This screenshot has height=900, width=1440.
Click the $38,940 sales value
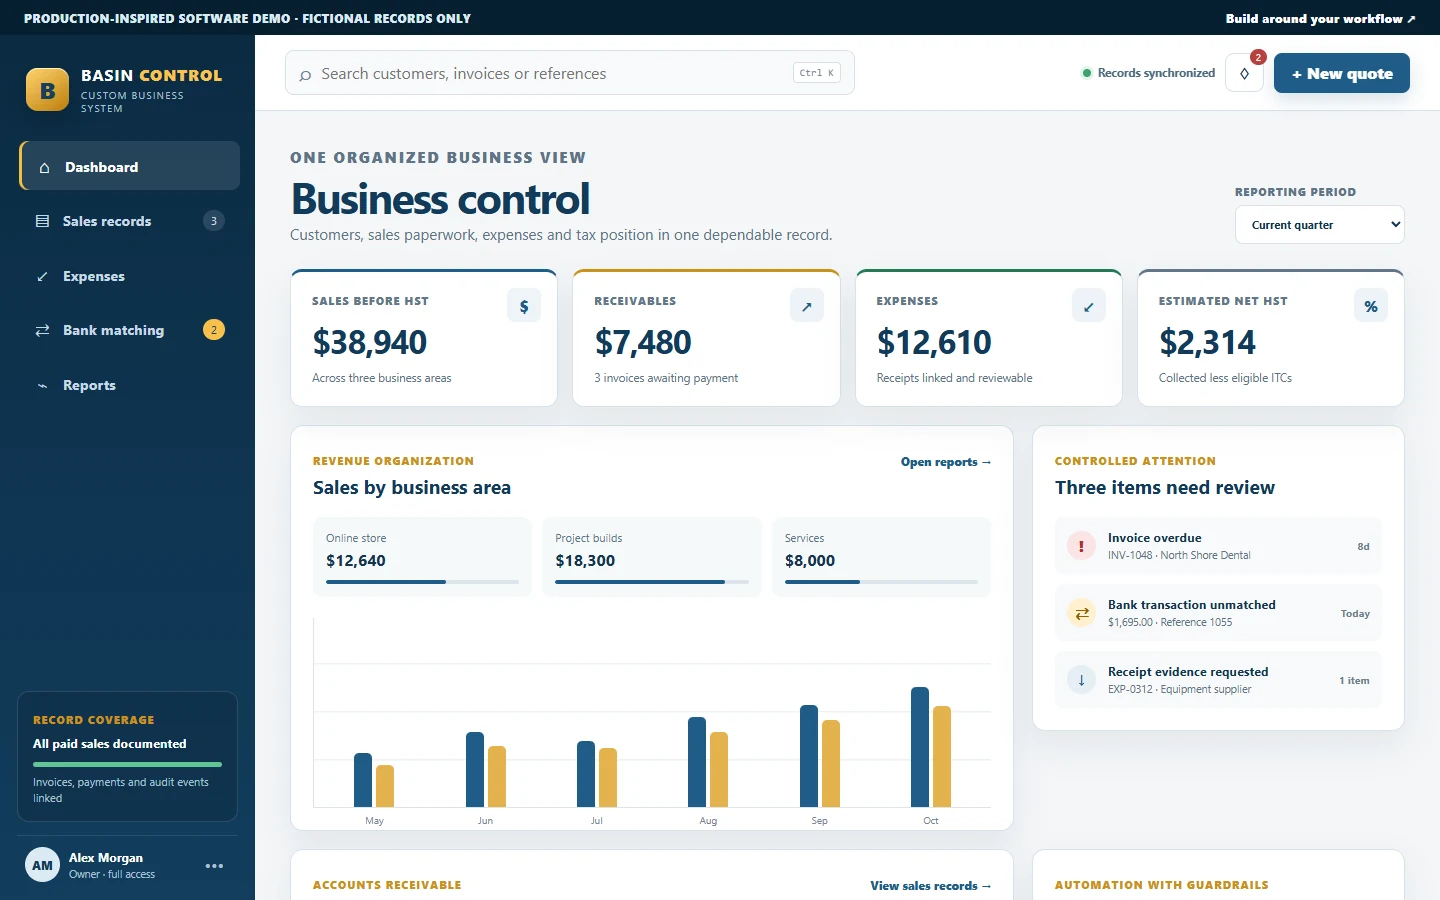369,343
